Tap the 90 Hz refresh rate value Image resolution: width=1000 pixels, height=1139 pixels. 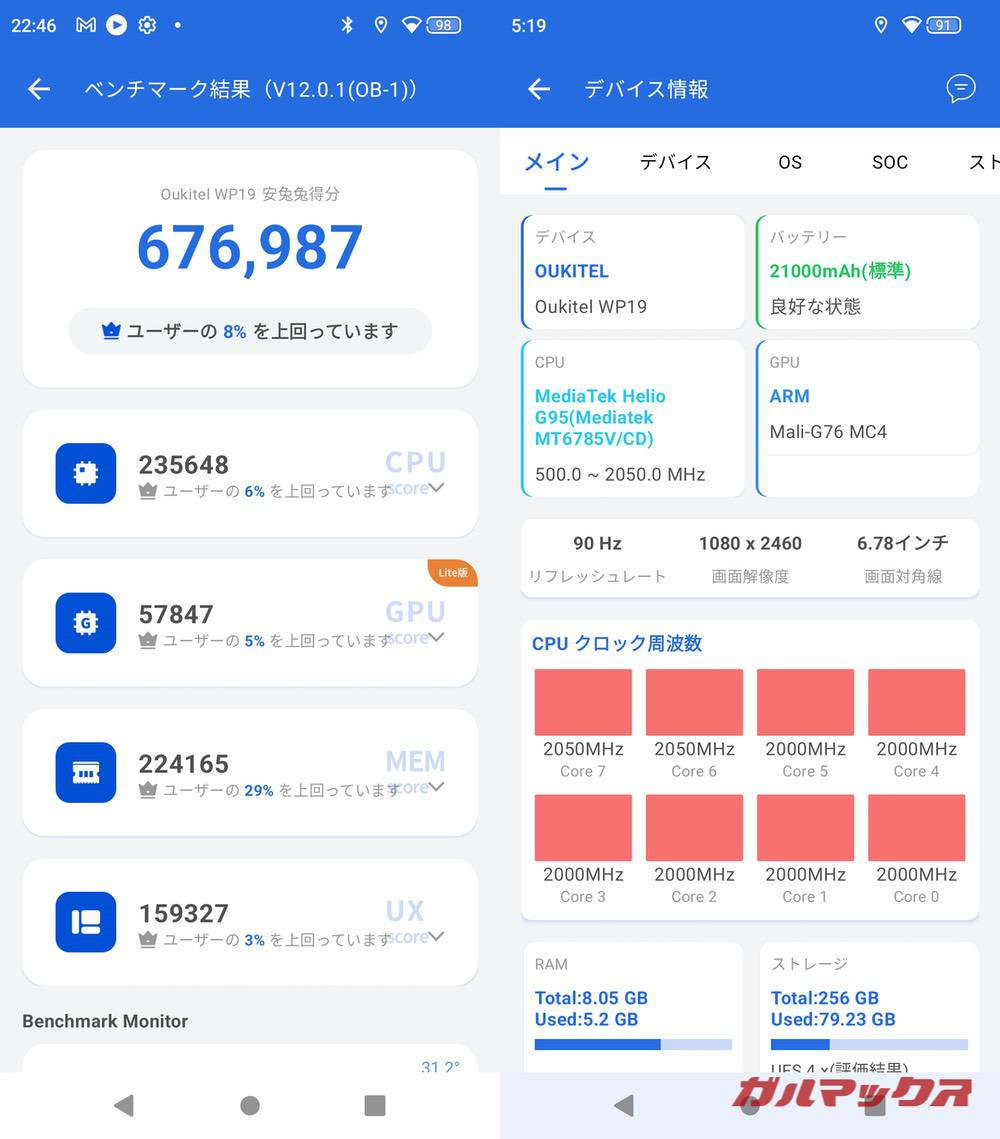(x=597, y=543)
